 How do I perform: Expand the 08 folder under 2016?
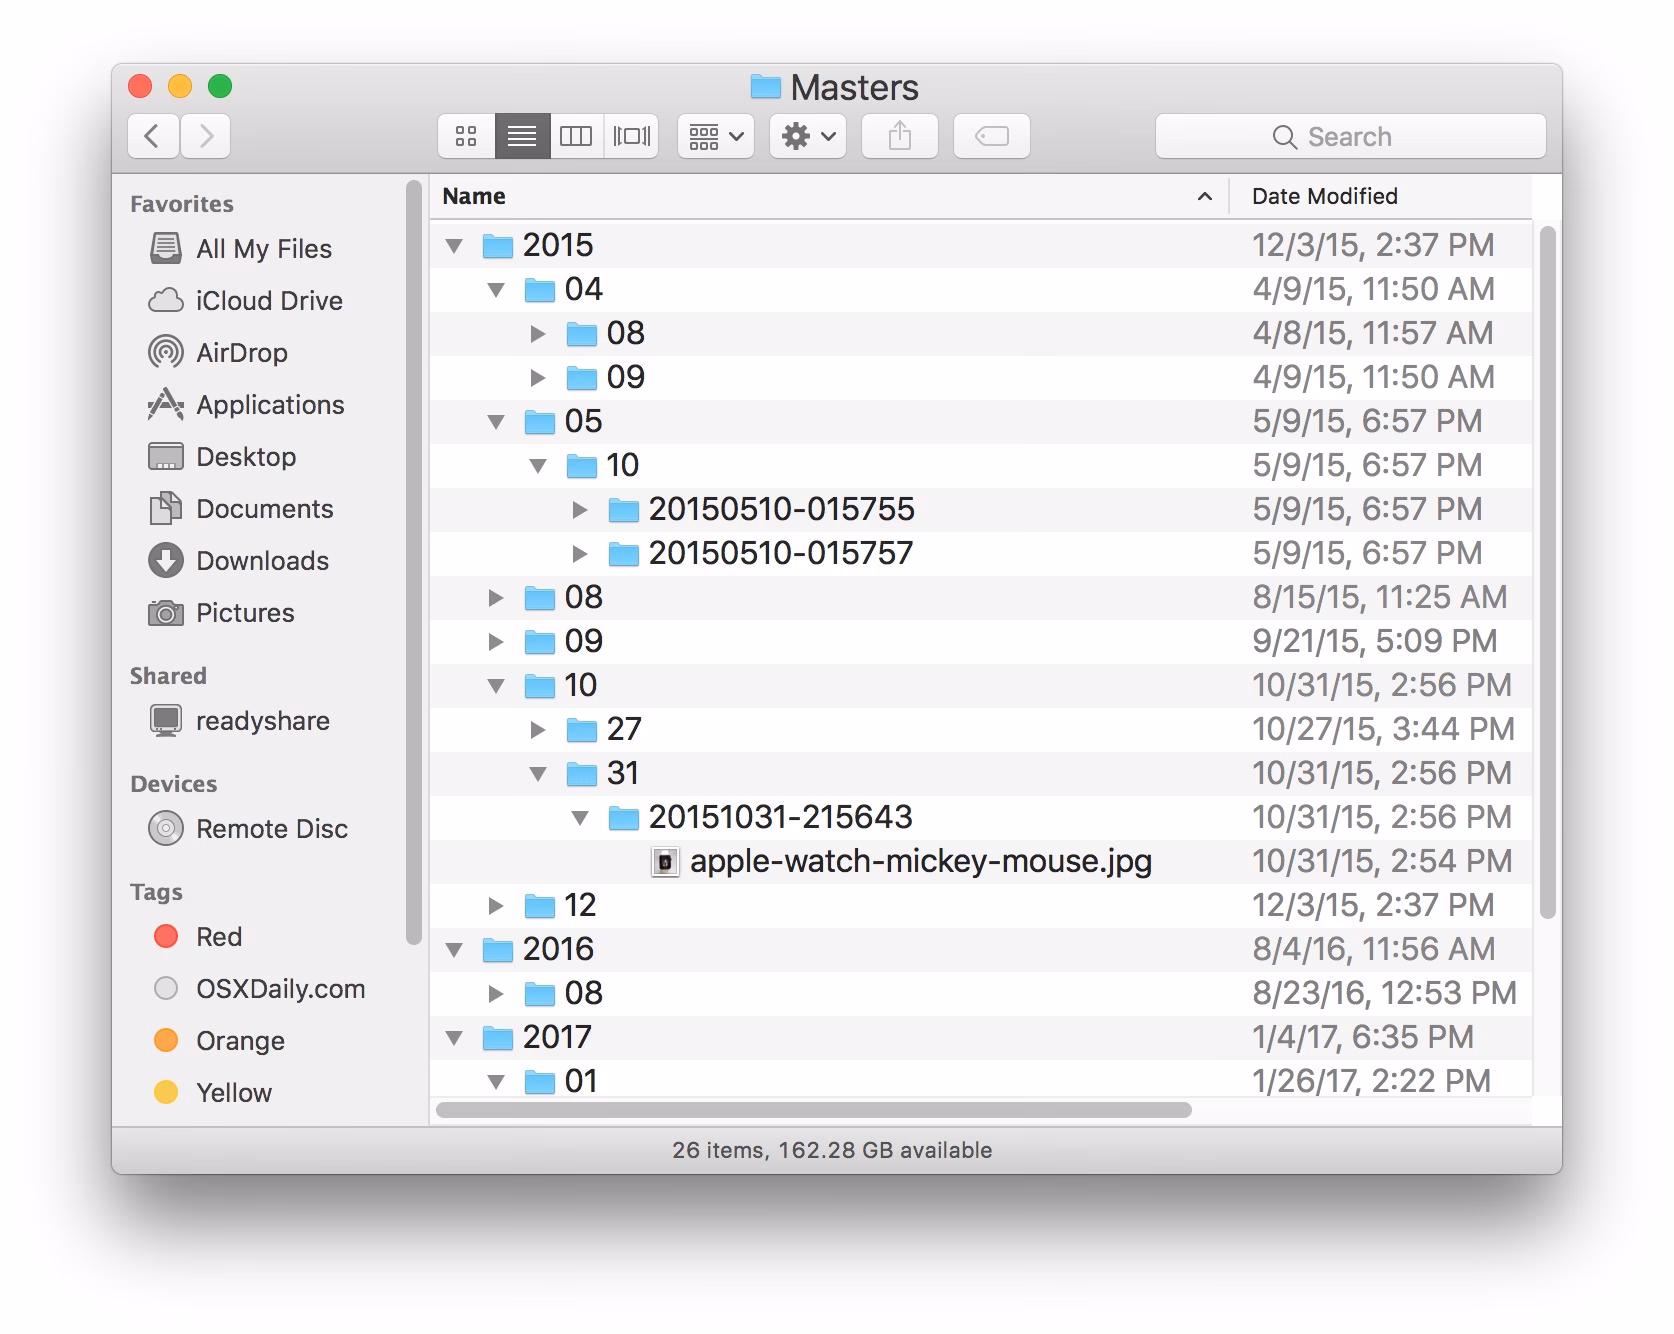pos(496,993)
